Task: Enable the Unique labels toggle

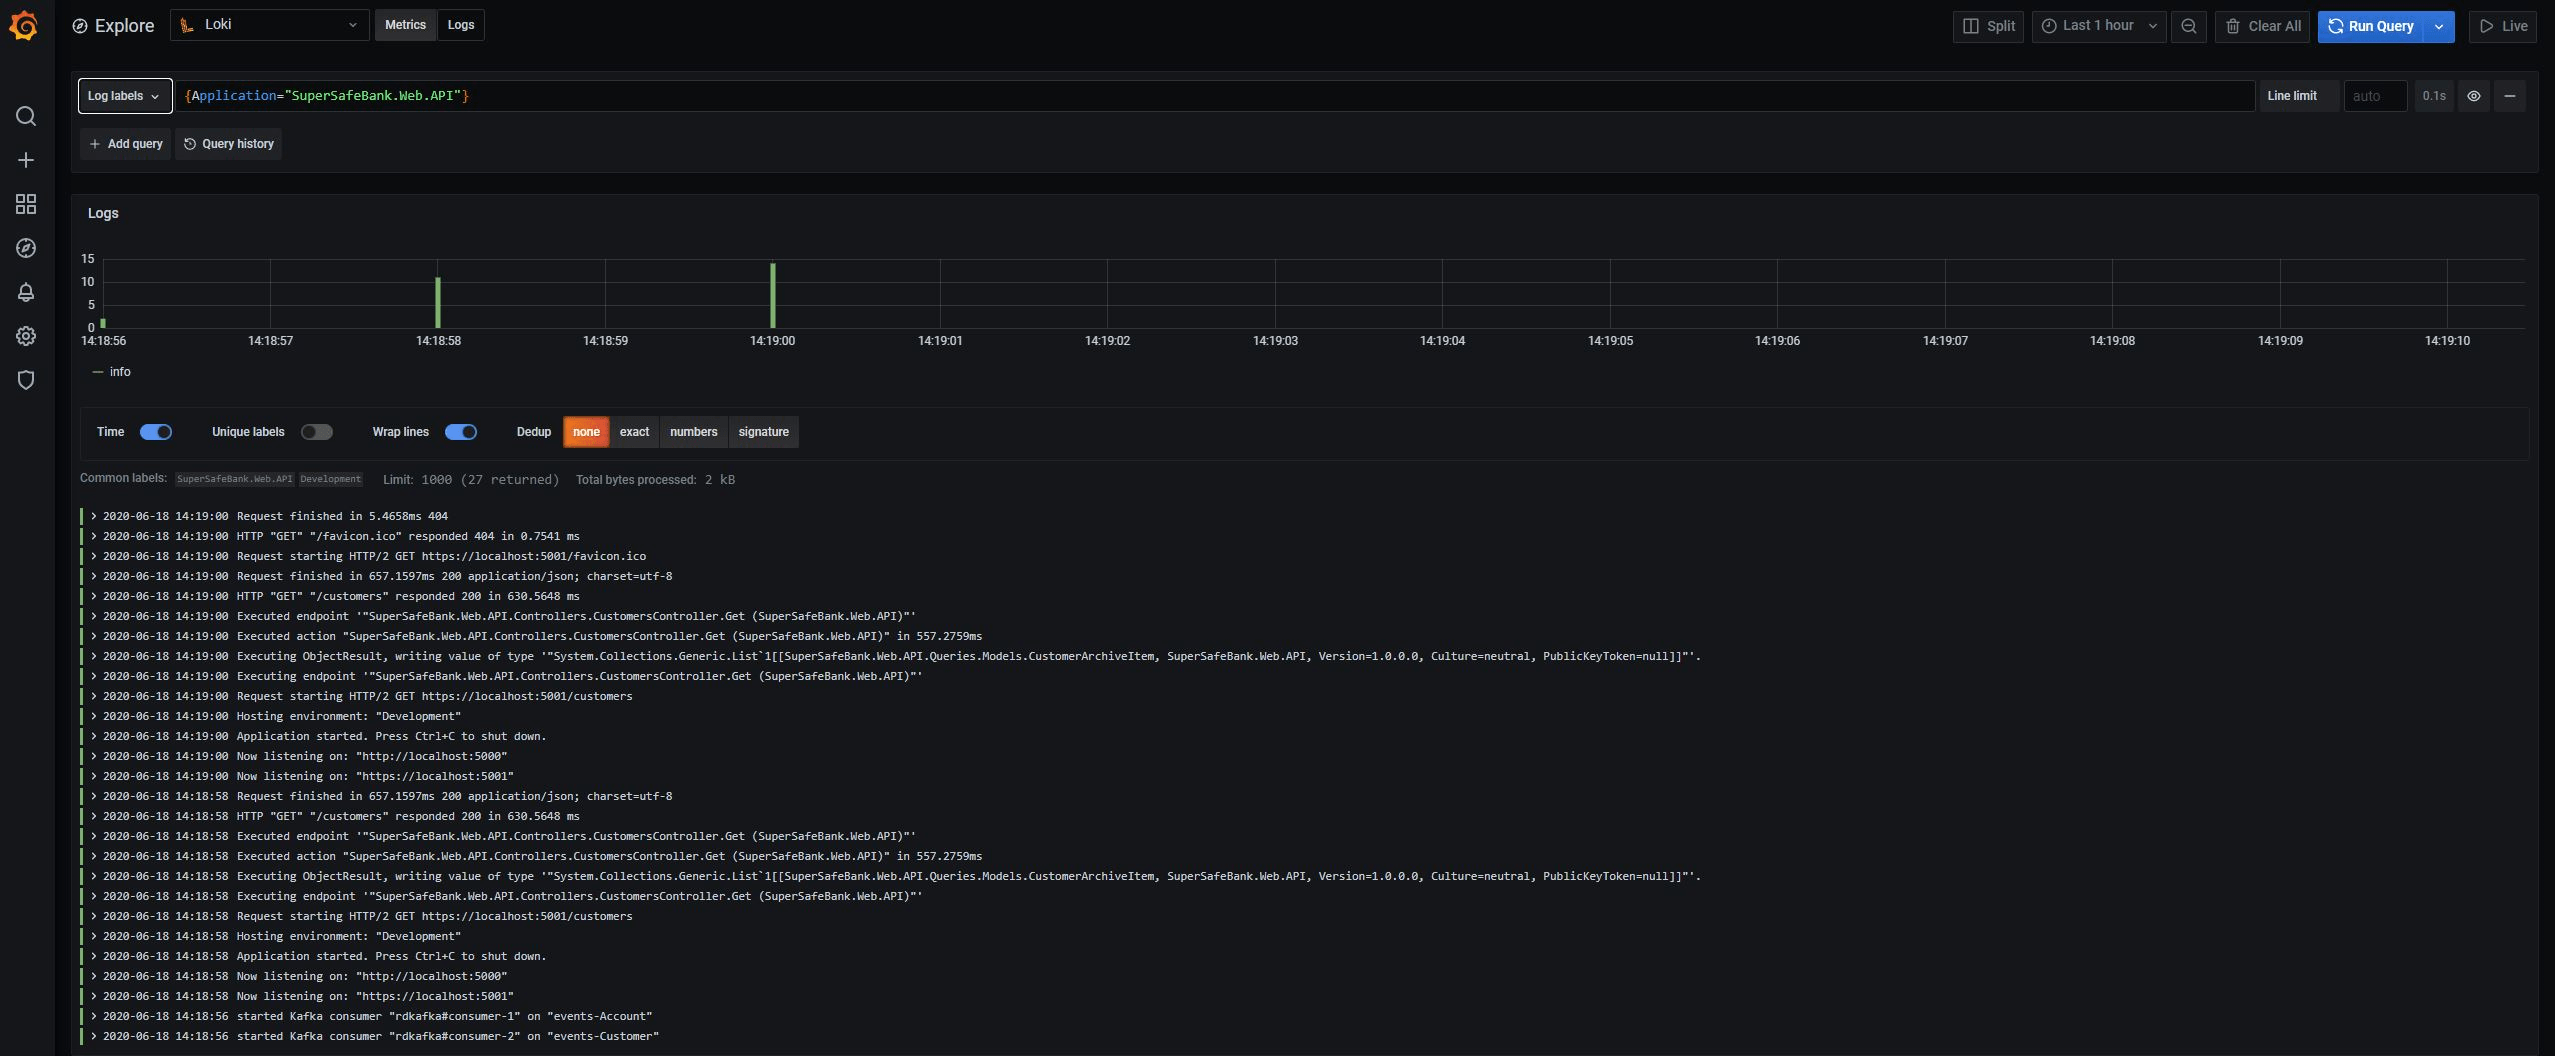Action: [x=316, y=432]
